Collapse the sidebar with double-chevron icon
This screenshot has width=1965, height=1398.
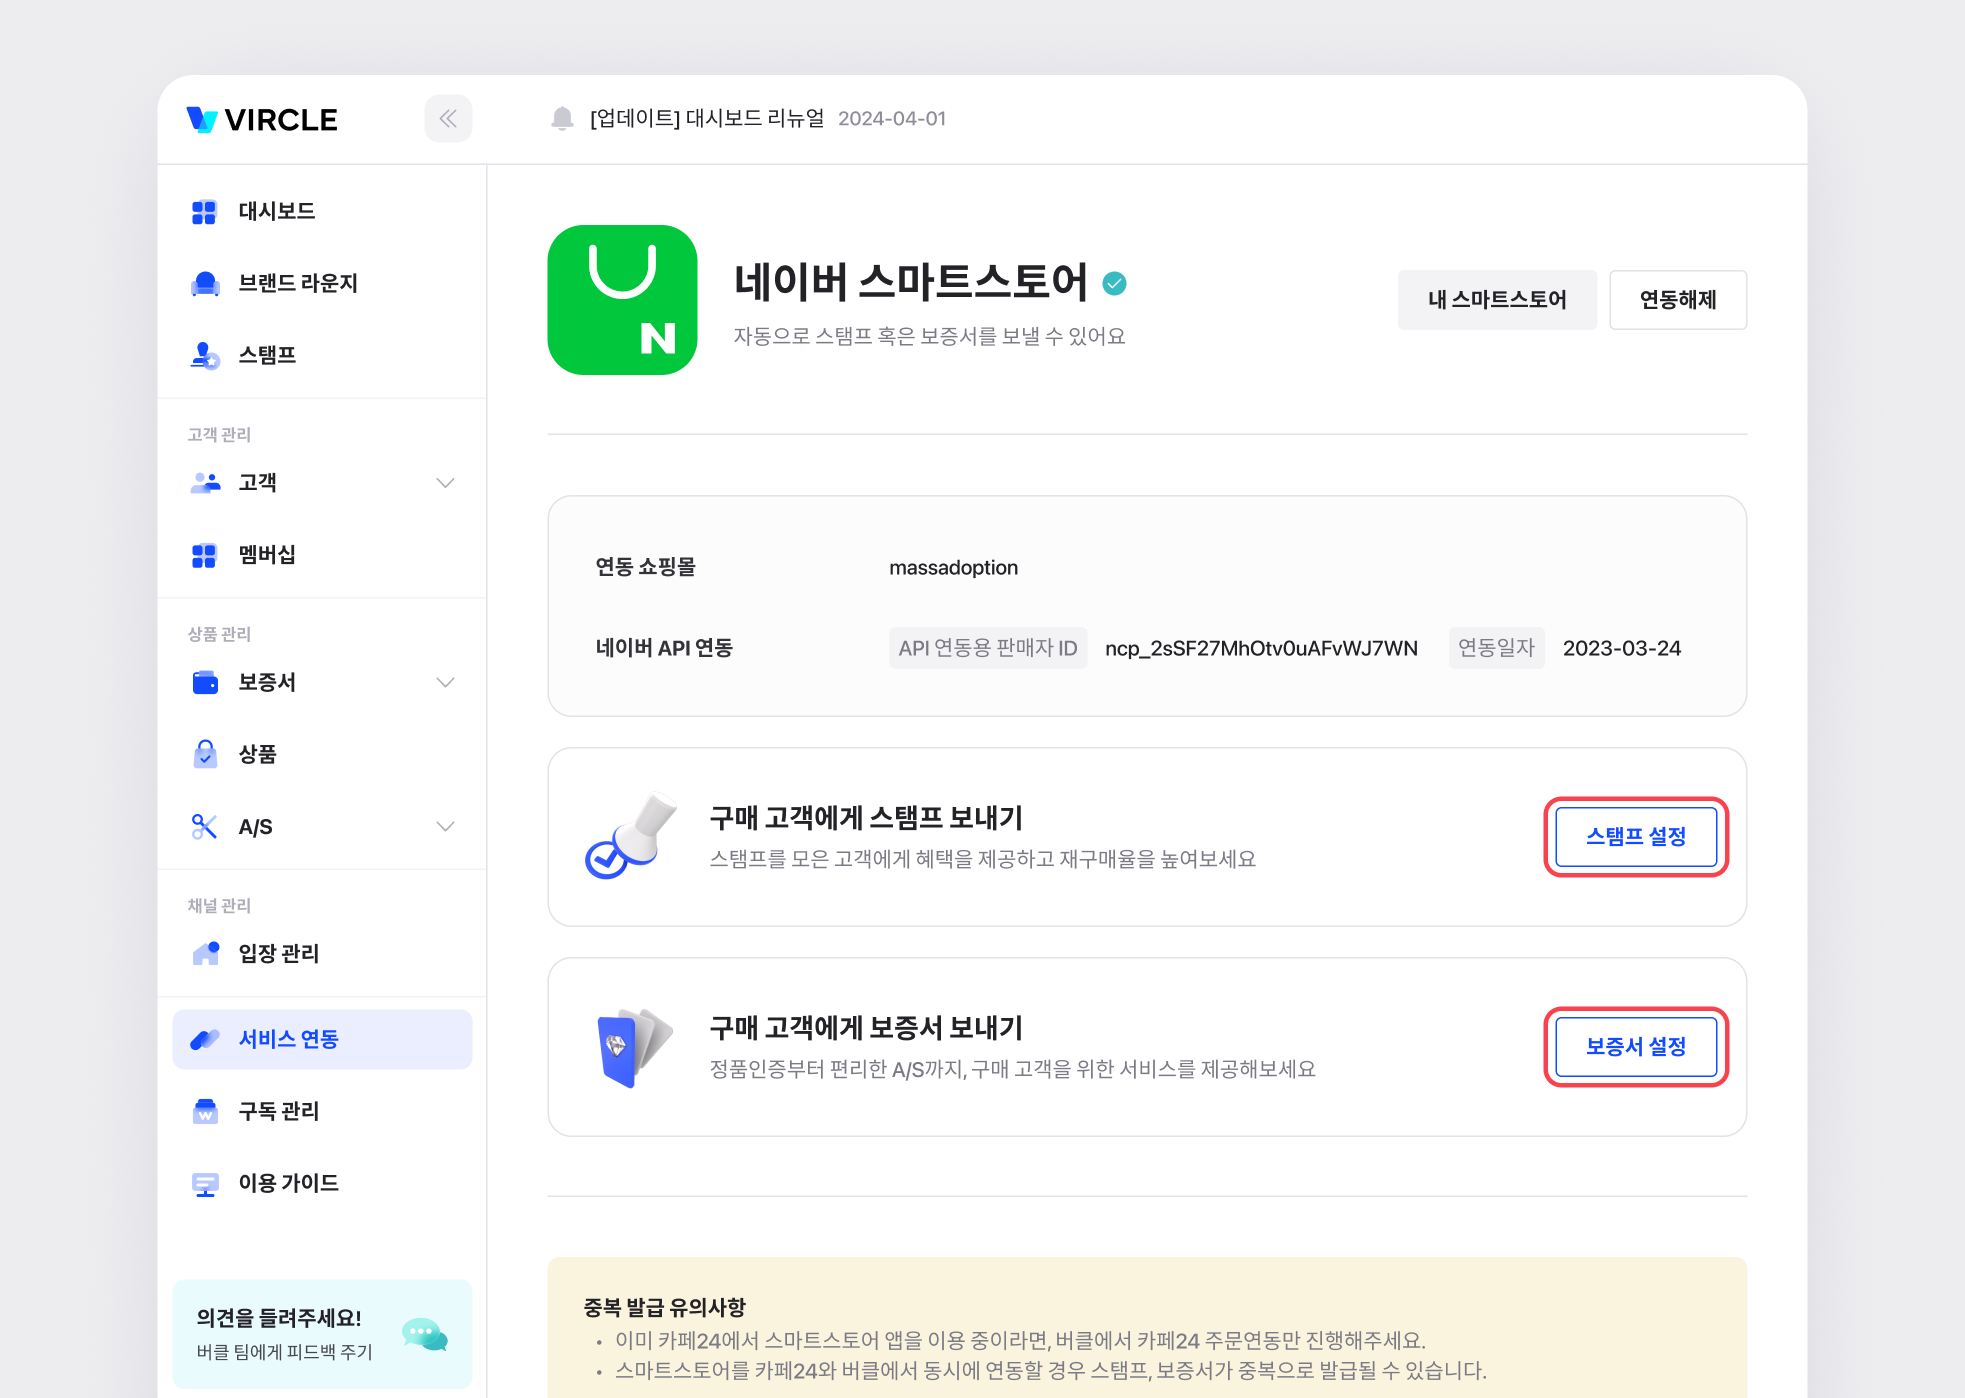coord(448,119)
